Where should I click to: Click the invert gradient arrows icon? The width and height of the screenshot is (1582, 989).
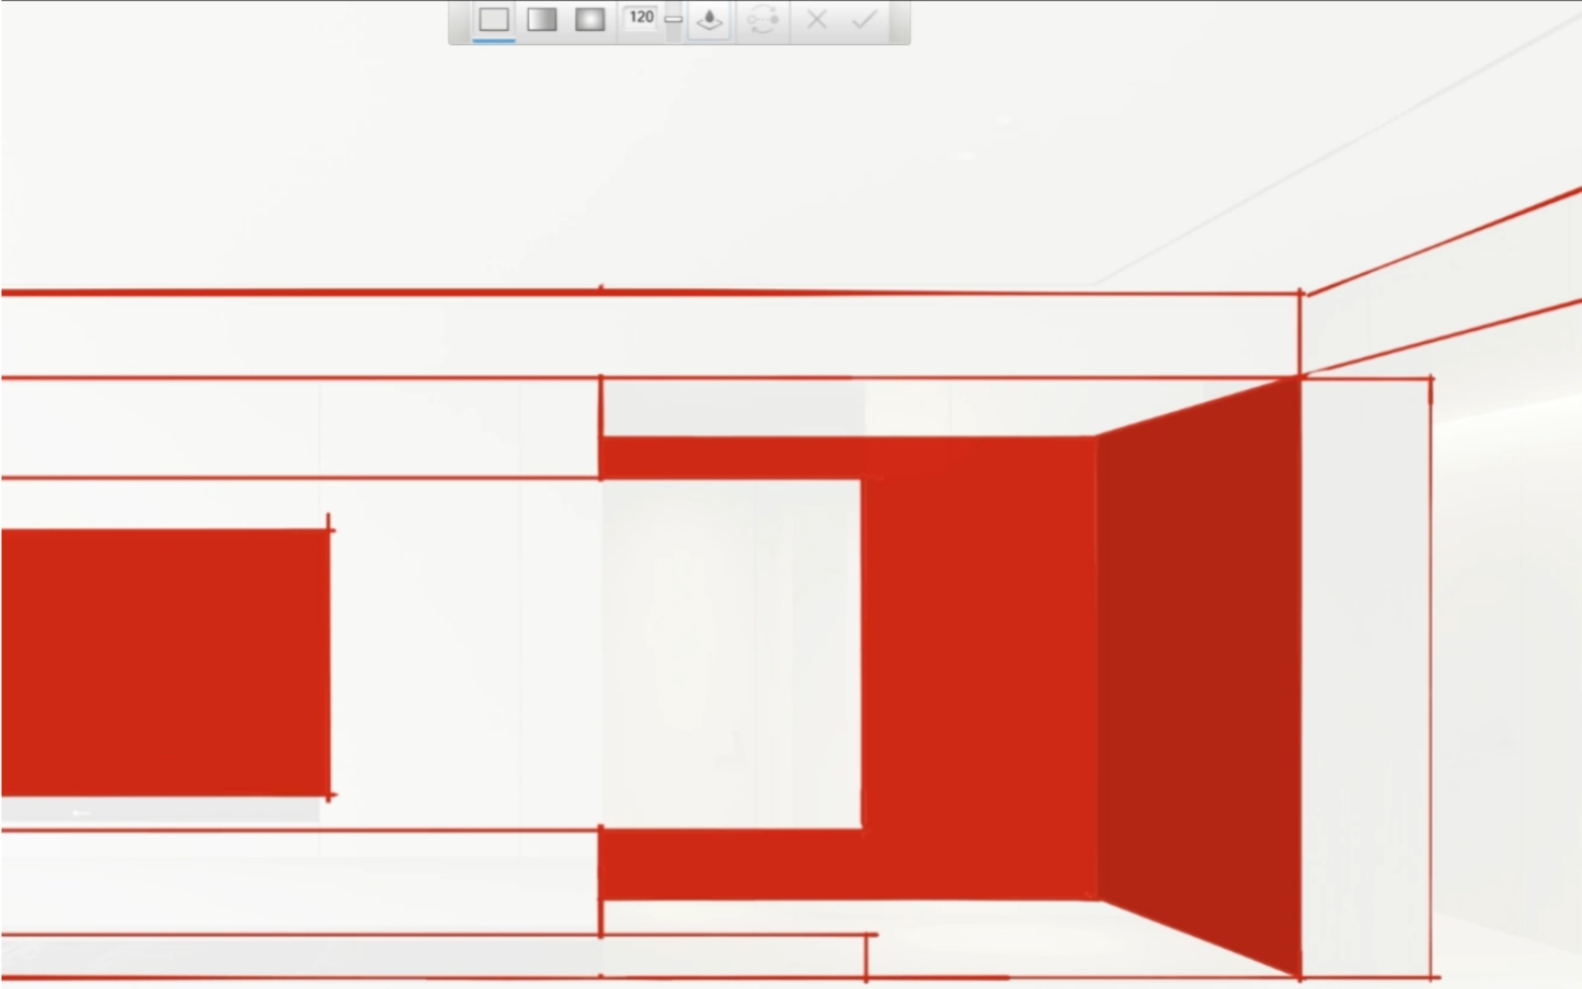(762, 19)
